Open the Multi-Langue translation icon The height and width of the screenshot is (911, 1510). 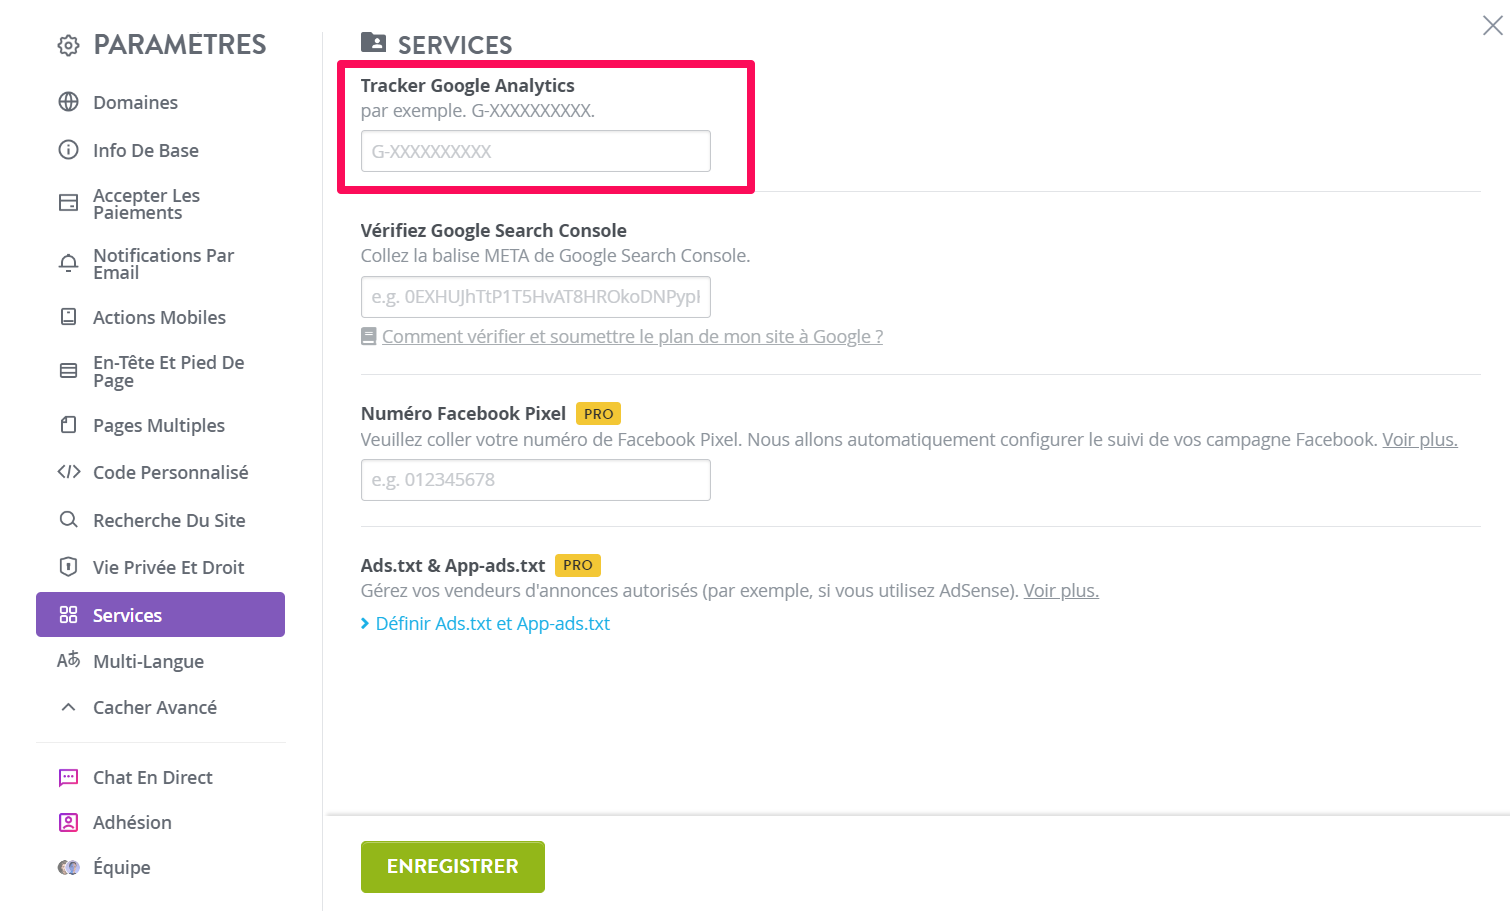tap(68, 661)
